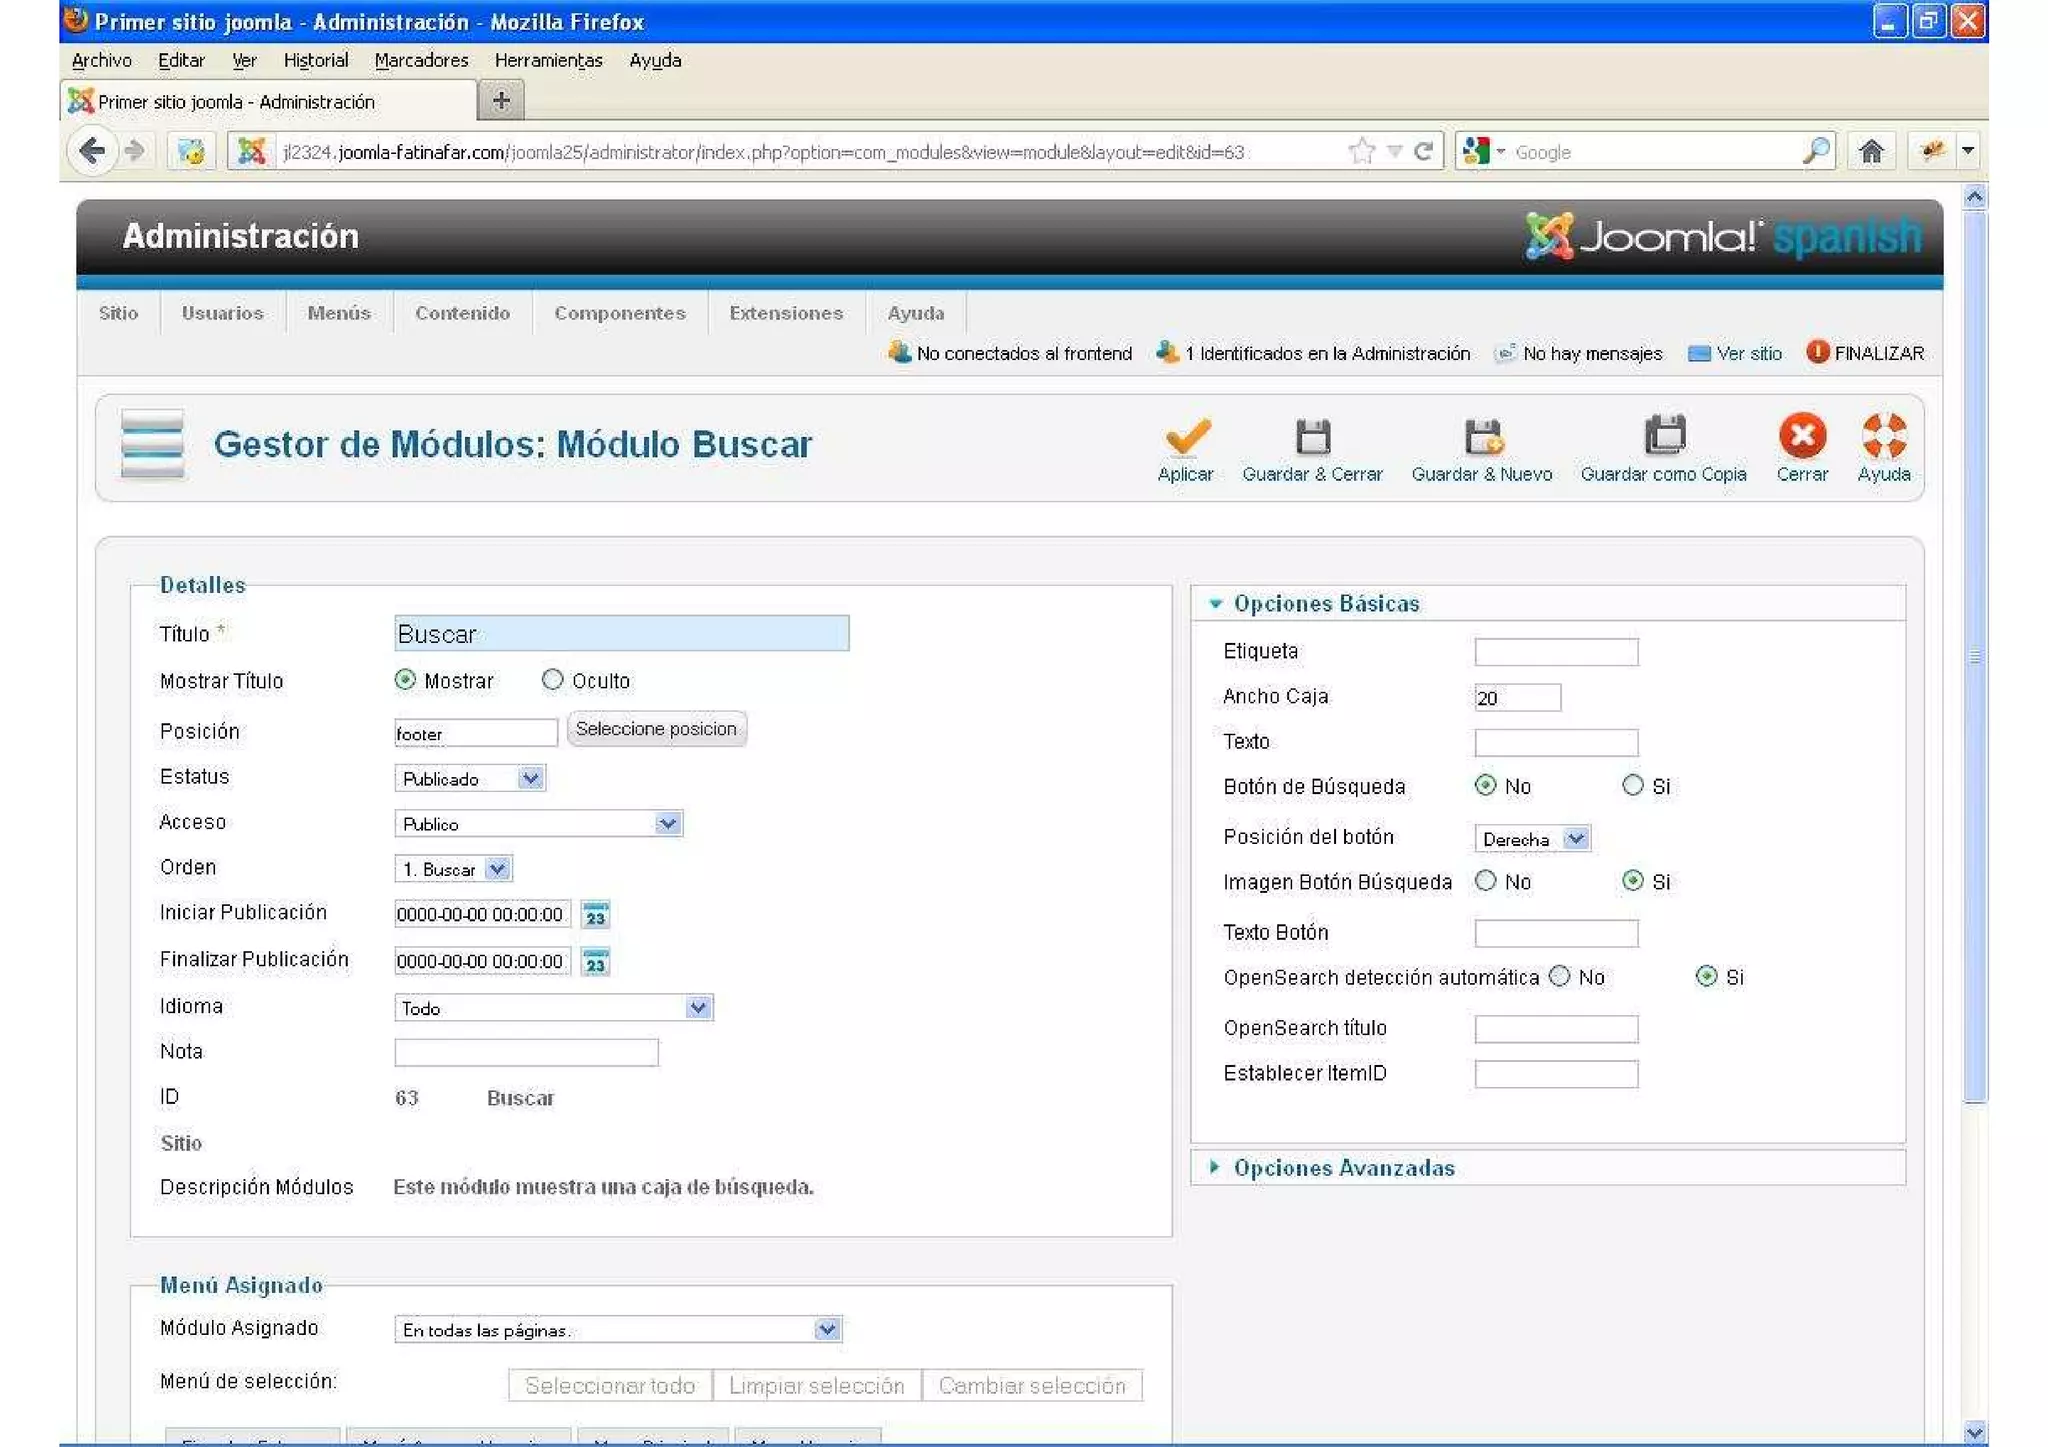Click the Guardar & Nuevo icon
Viewport: 2048px width, 1447px height.
[1482, 438]
